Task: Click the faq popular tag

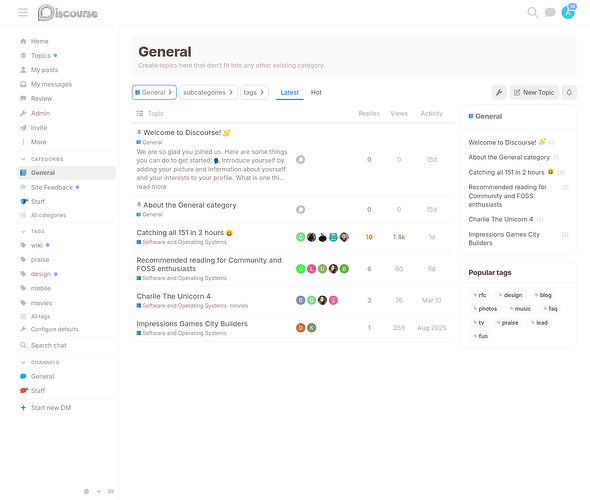Action: 550,309
